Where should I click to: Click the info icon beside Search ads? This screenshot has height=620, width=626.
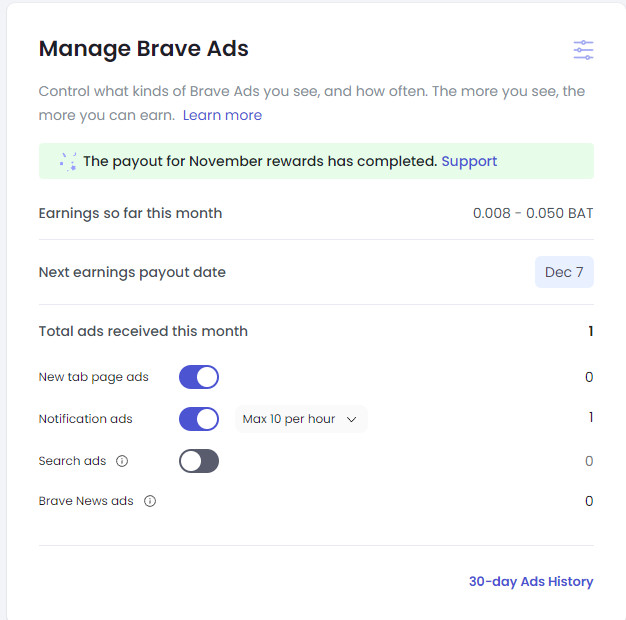[122, 461]
